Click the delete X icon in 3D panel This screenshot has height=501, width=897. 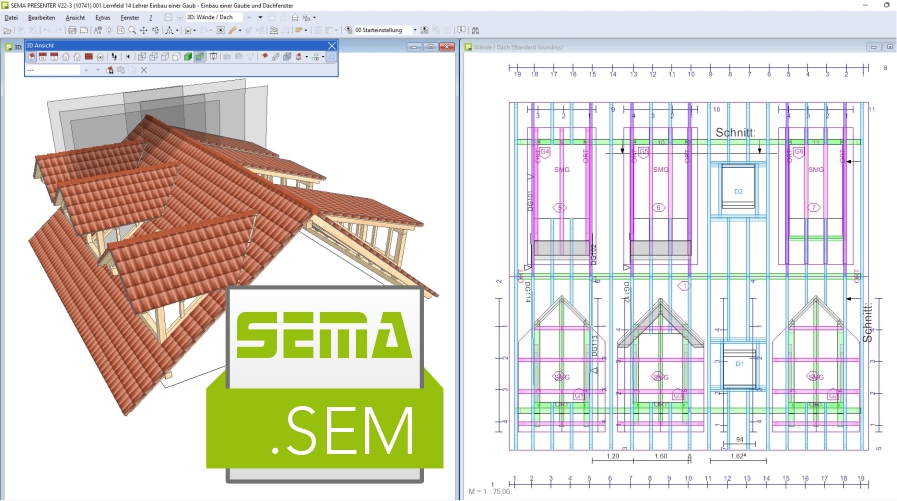pos(144,71)
